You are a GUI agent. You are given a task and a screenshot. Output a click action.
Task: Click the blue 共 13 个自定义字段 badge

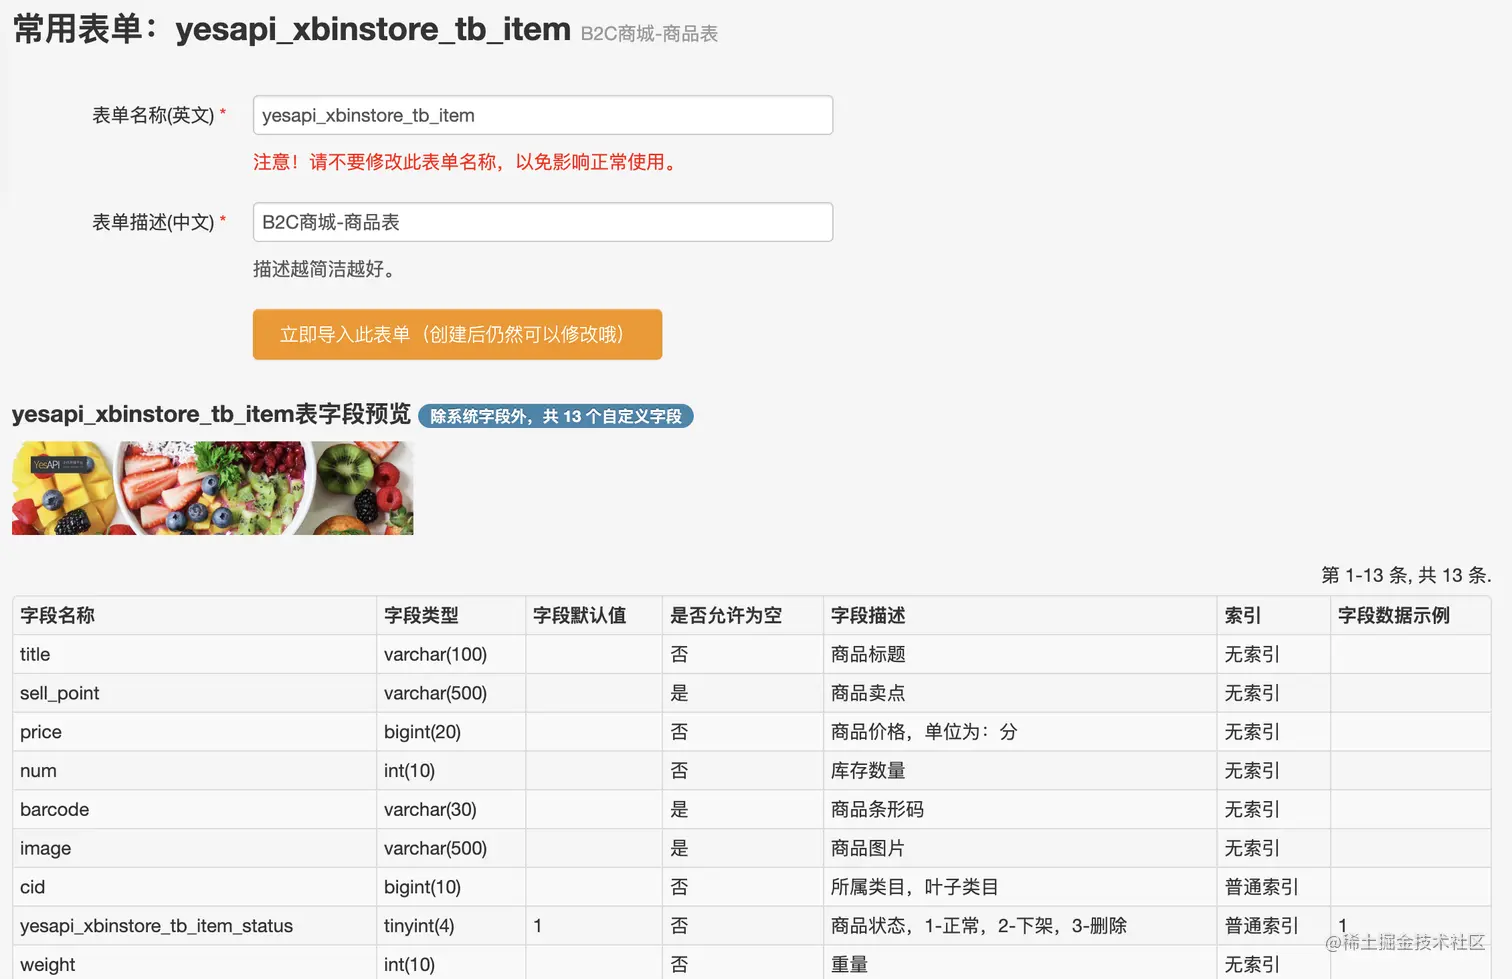(555, 416)
